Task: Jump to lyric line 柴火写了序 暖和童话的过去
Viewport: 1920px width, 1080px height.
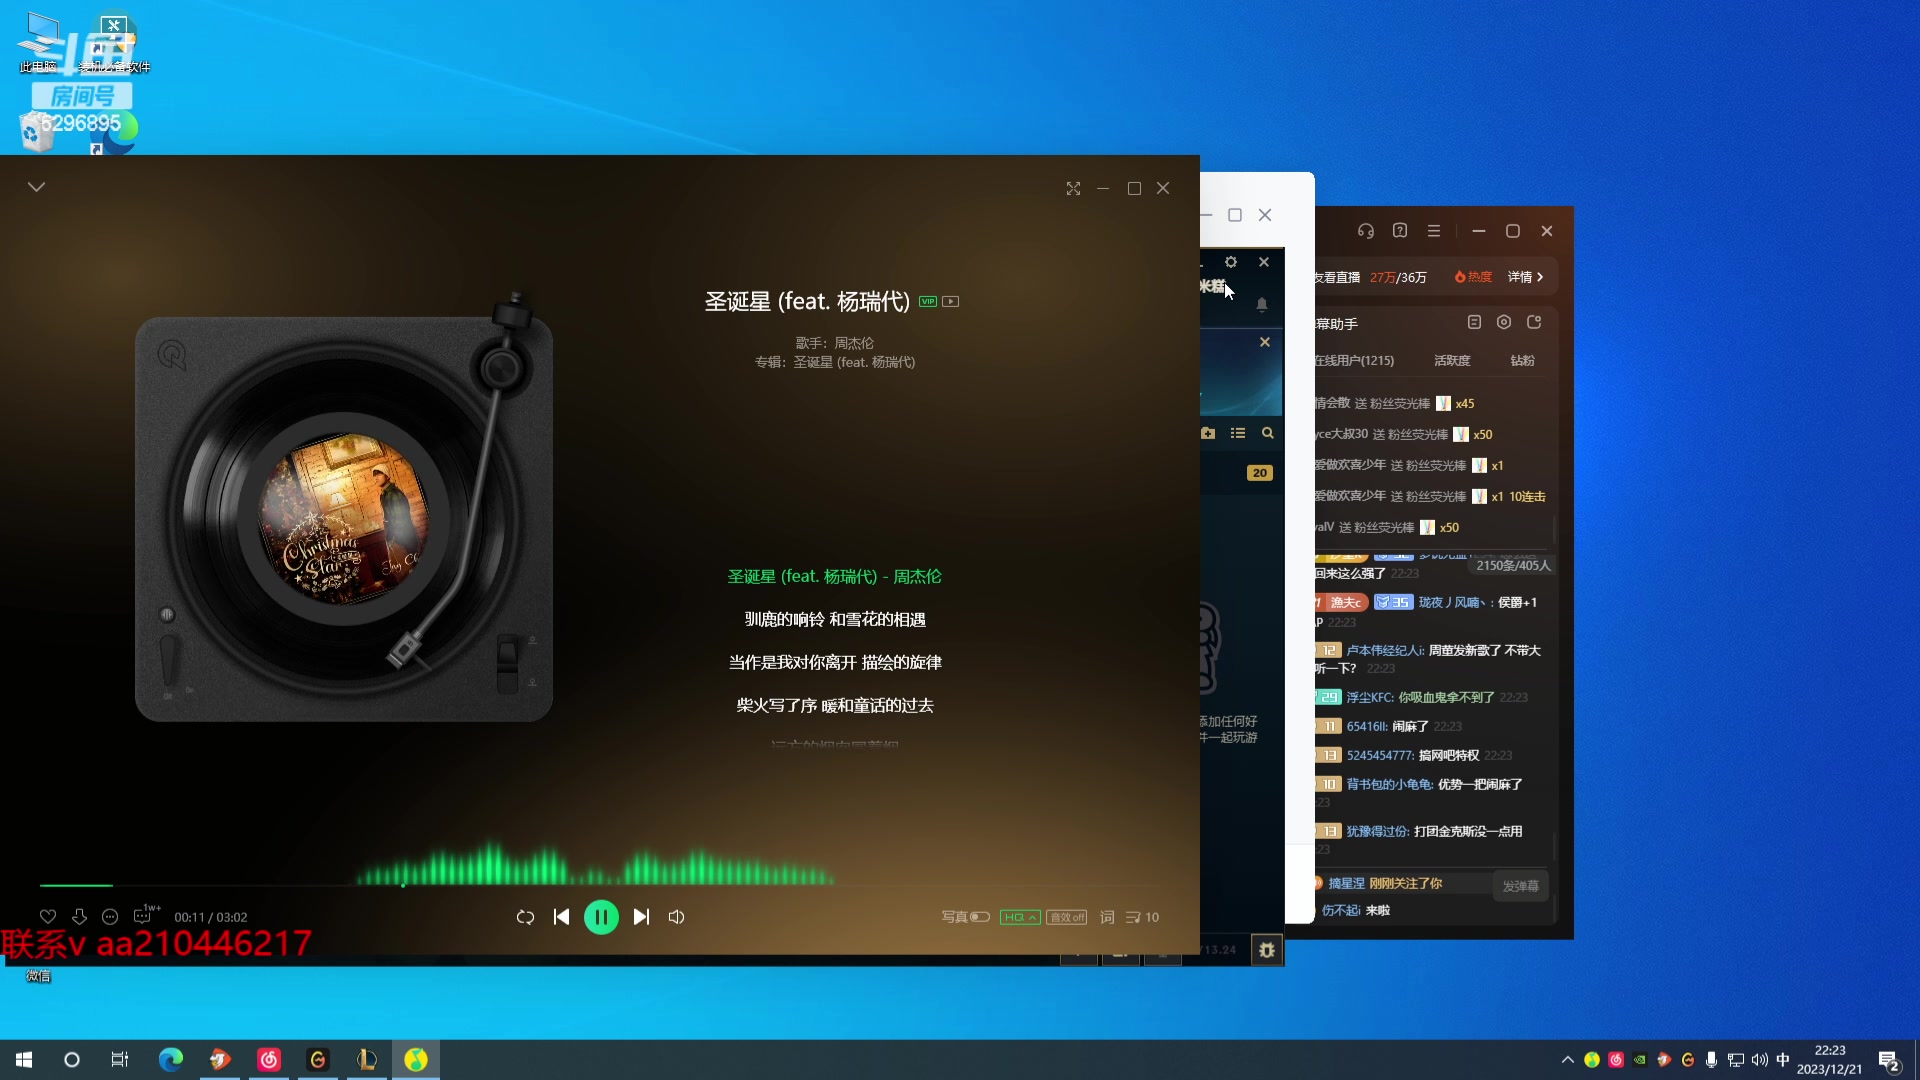Action: [835, 705]
